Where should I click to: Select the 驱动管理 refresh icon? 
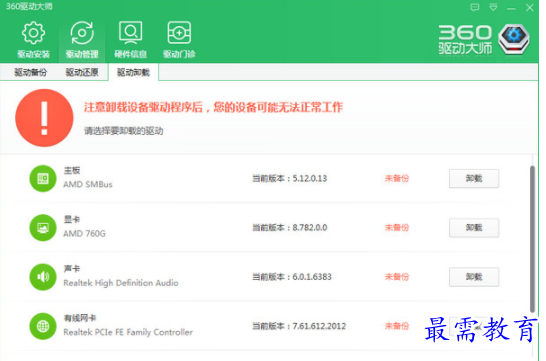point(82,33)
